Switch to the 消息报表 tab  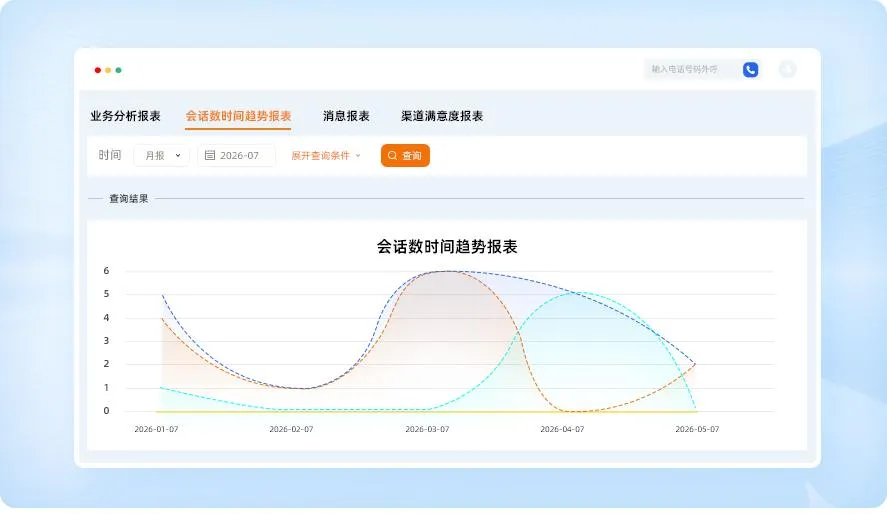[346, 116]
